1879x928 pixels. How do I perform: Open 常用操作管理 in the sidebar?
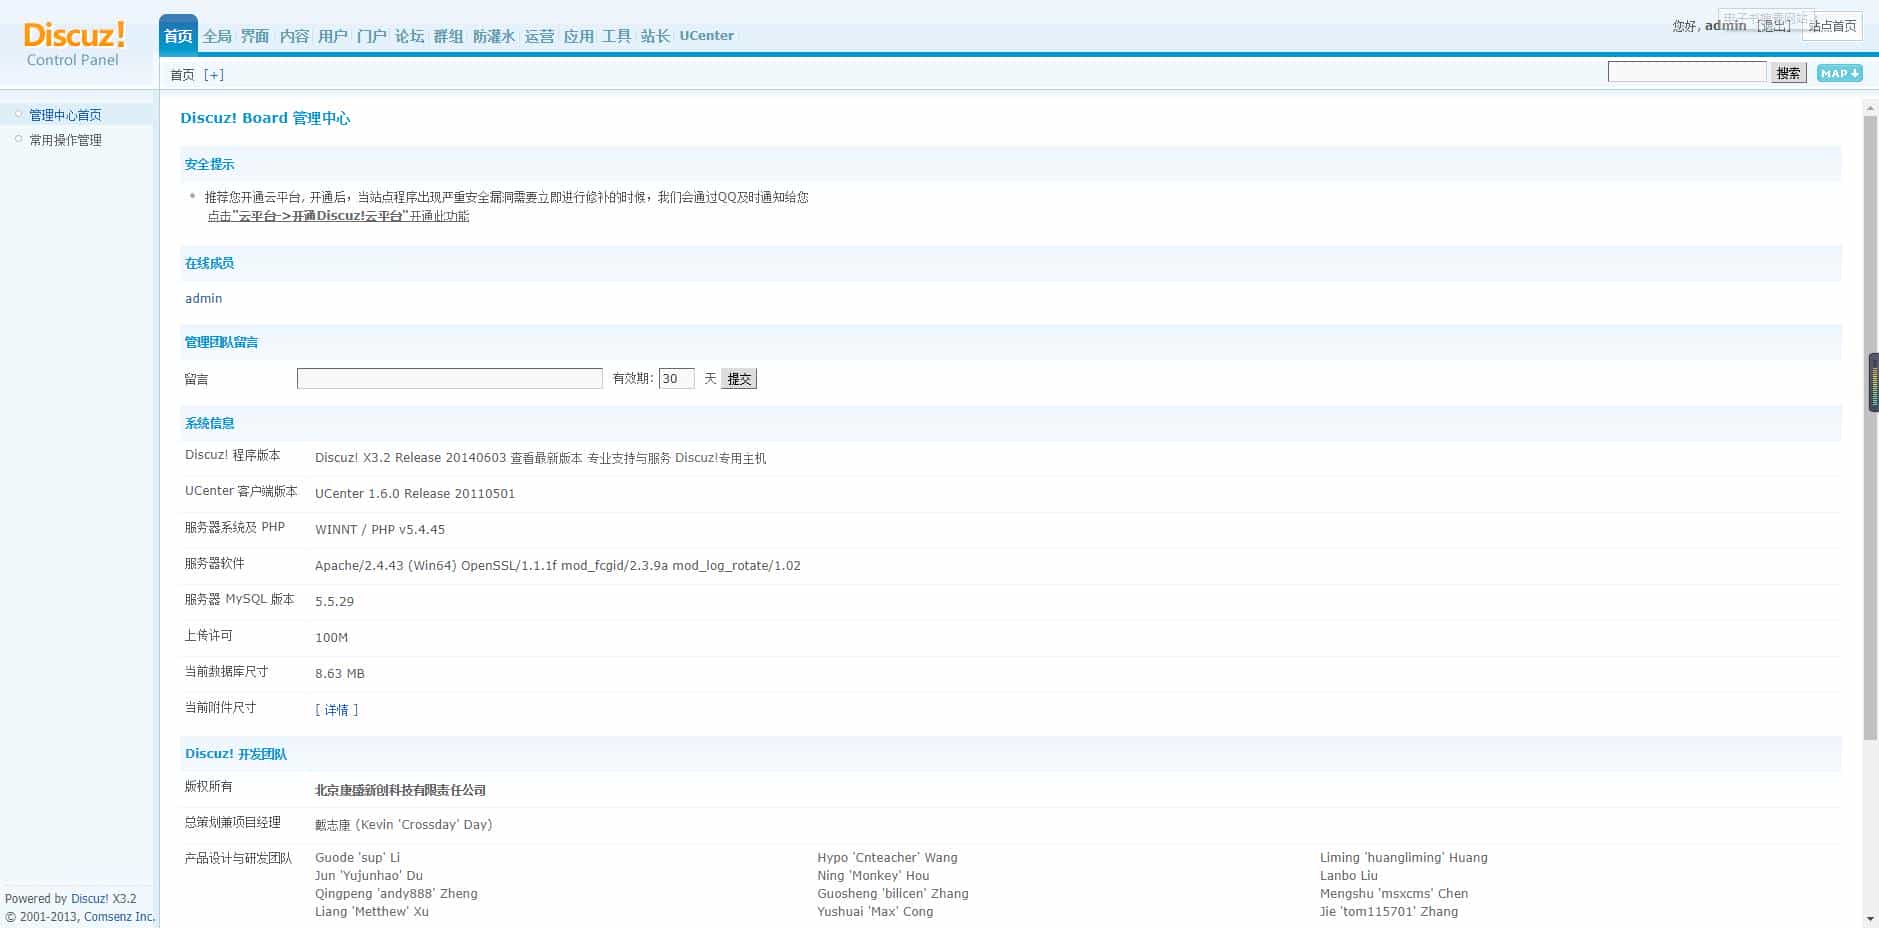[x=65, y=140]
